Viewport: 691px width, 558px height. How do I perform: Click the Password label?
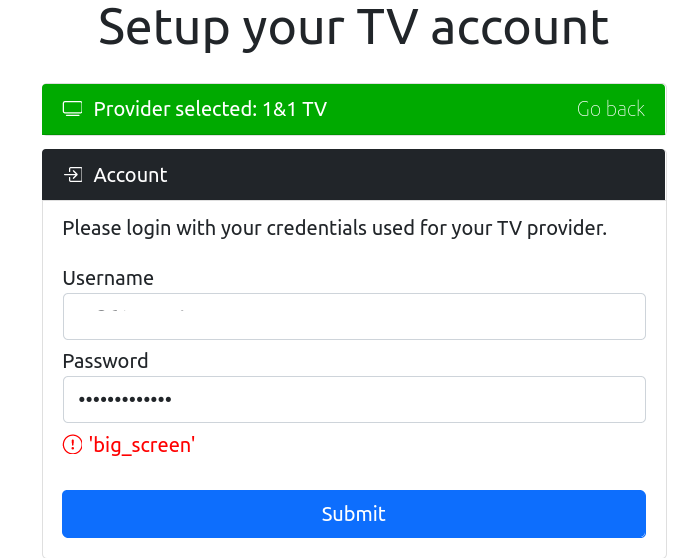105,361
